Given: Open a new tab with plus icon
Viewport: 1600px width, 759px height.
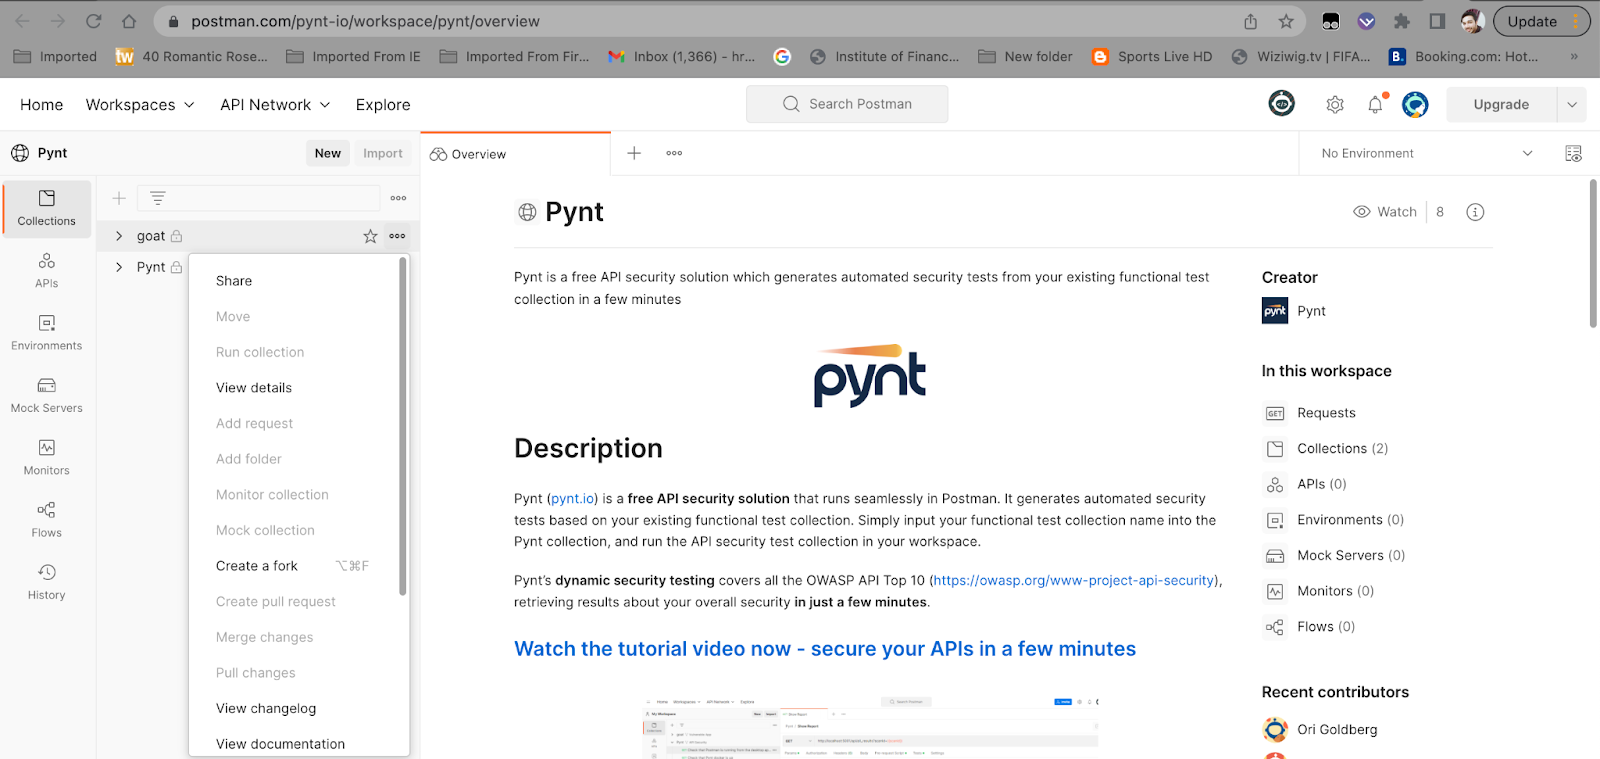Looking at the screenshot, I should (634, 153).
